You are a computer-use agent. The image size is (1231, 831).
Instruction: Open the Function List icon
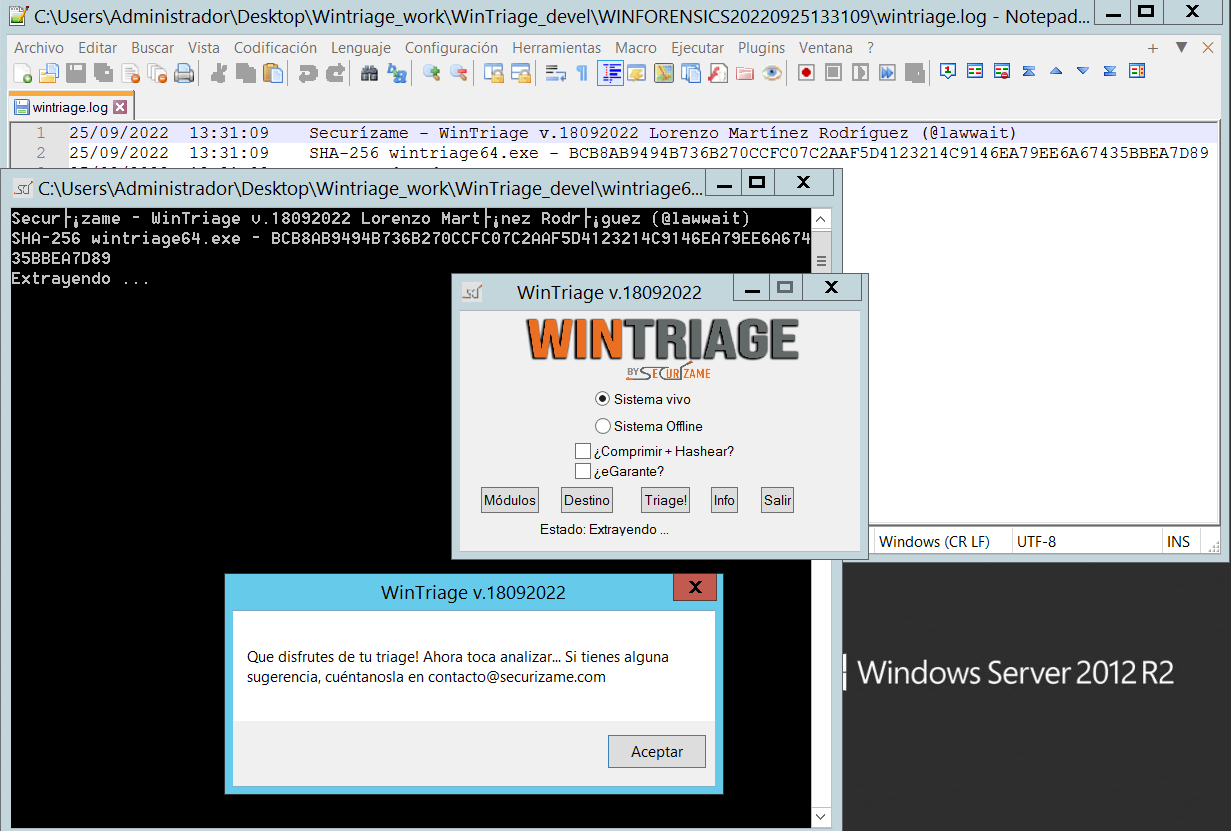[x=718, y=72]
